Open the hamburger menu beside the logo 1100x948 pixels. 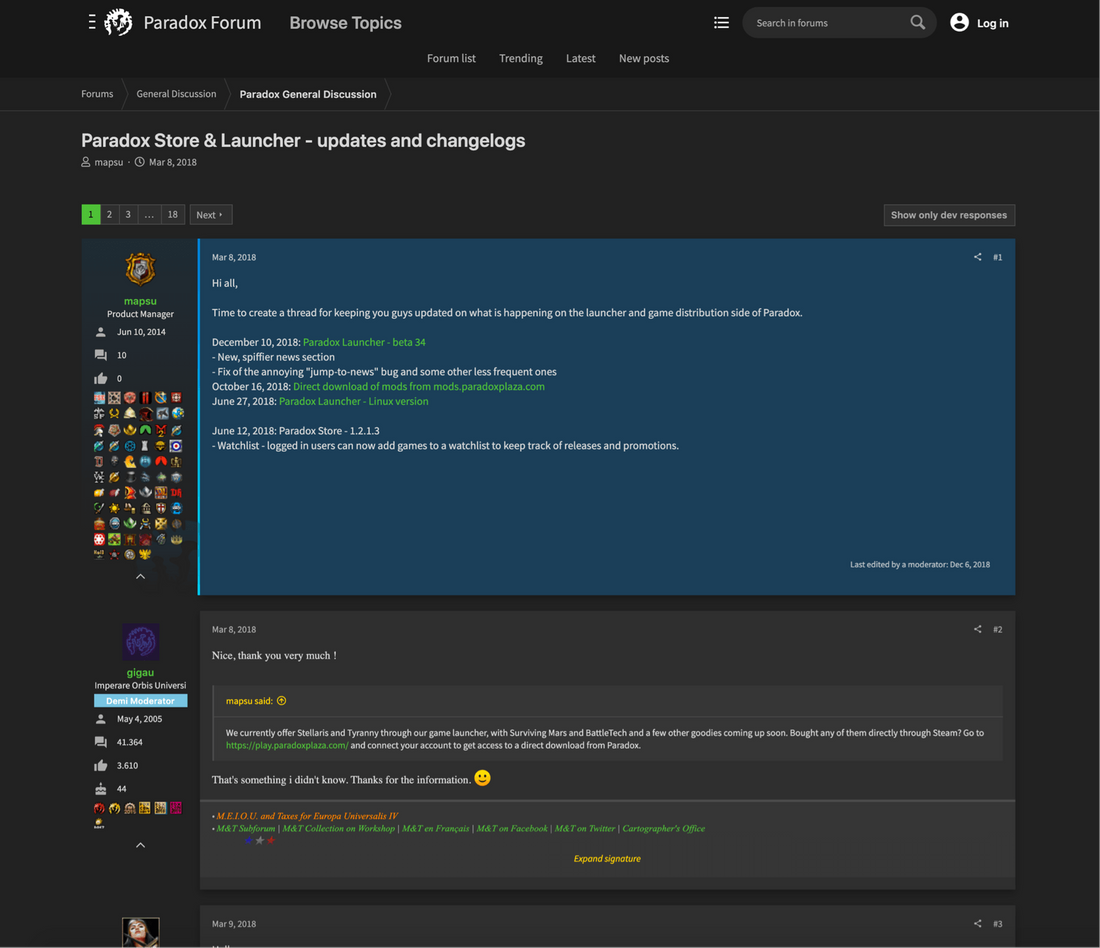[x=92, y=22]
